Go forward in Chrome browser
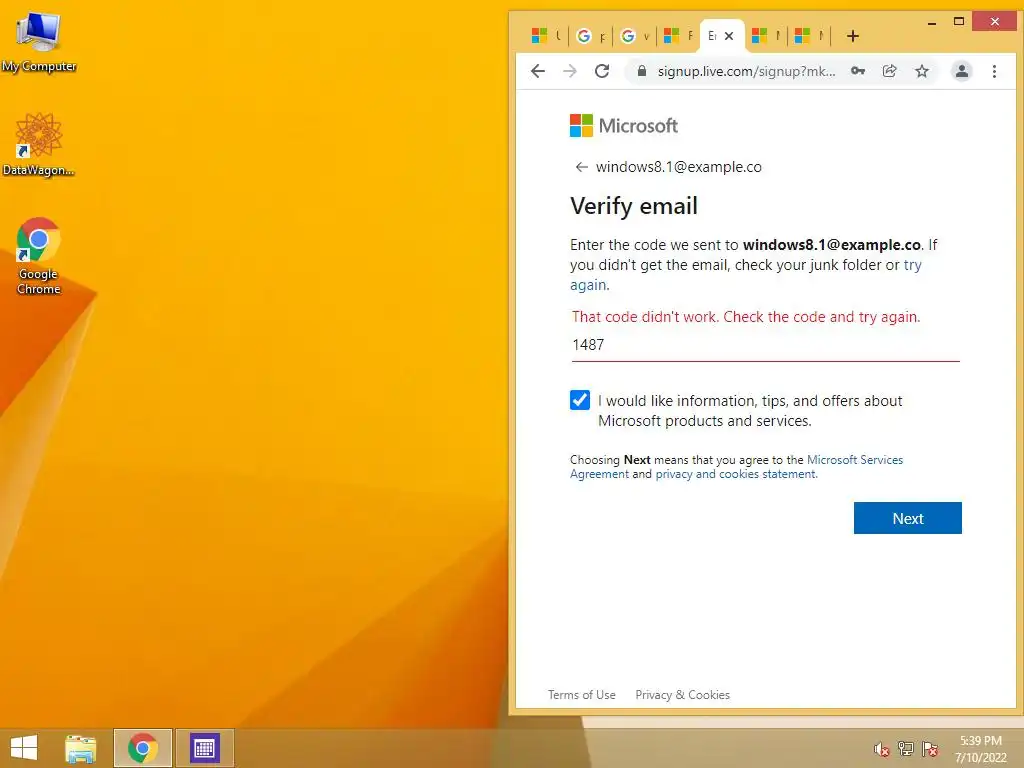1024x768 pixels. click(x=570, y=71)
